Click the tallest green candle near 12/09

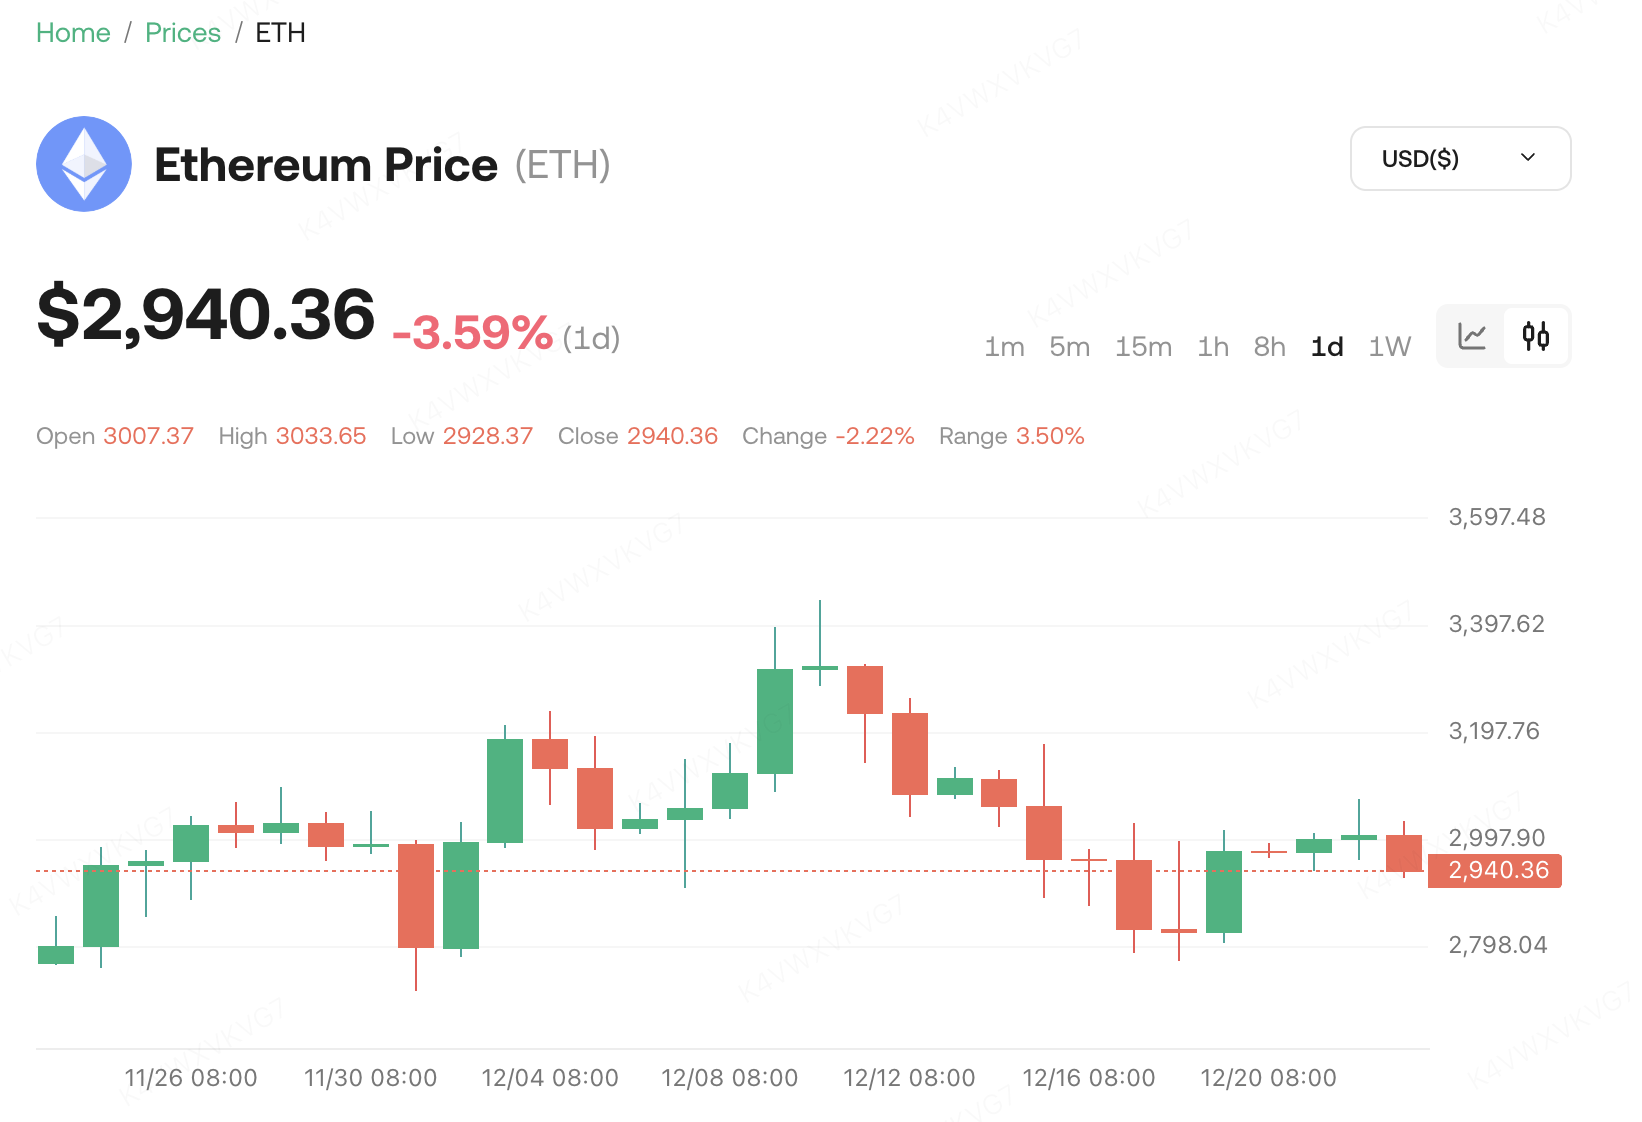775,720
